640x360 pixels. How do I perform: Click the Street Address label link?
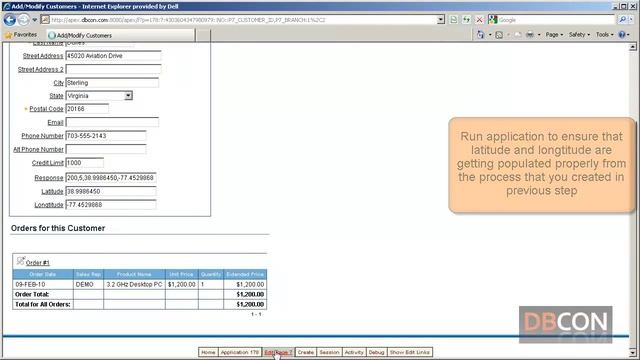(43, 56)
